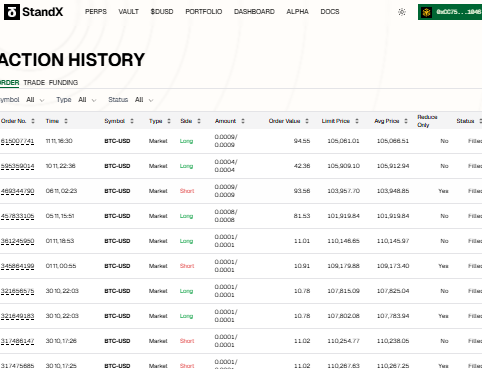Click the Order No. column header
The width and height of the screenshot is (482, 369).
pos(13,121)
